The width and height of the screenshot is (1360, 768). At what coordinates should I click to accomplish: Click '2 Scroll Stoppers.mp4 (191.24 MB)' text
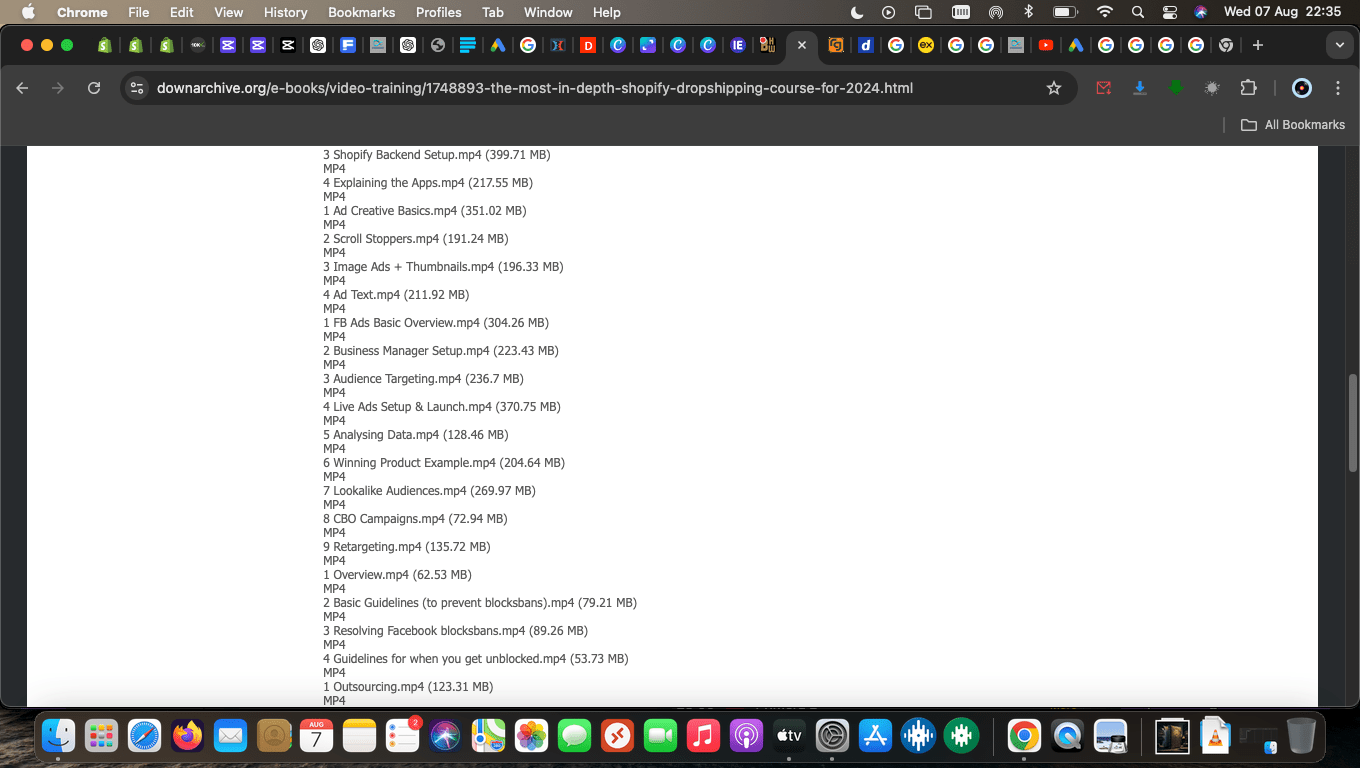coord(416,239)
